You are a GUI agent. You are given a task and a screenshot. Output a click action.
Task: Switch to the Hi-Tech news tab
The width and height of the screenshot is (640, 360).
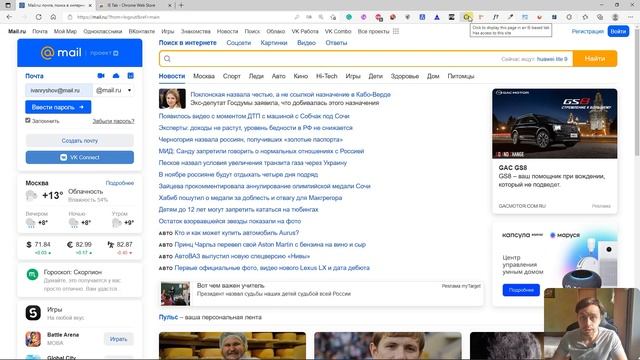click(x=327, y=76)
